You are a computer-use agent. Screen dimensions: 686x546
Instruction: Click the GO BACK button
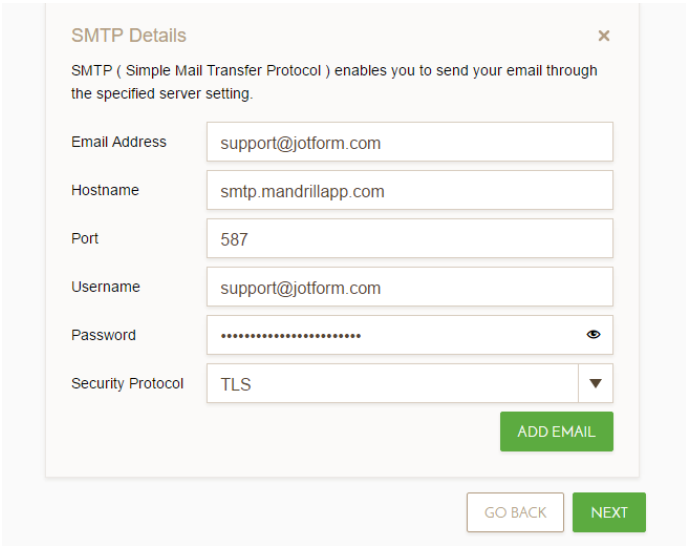[515, 512]
